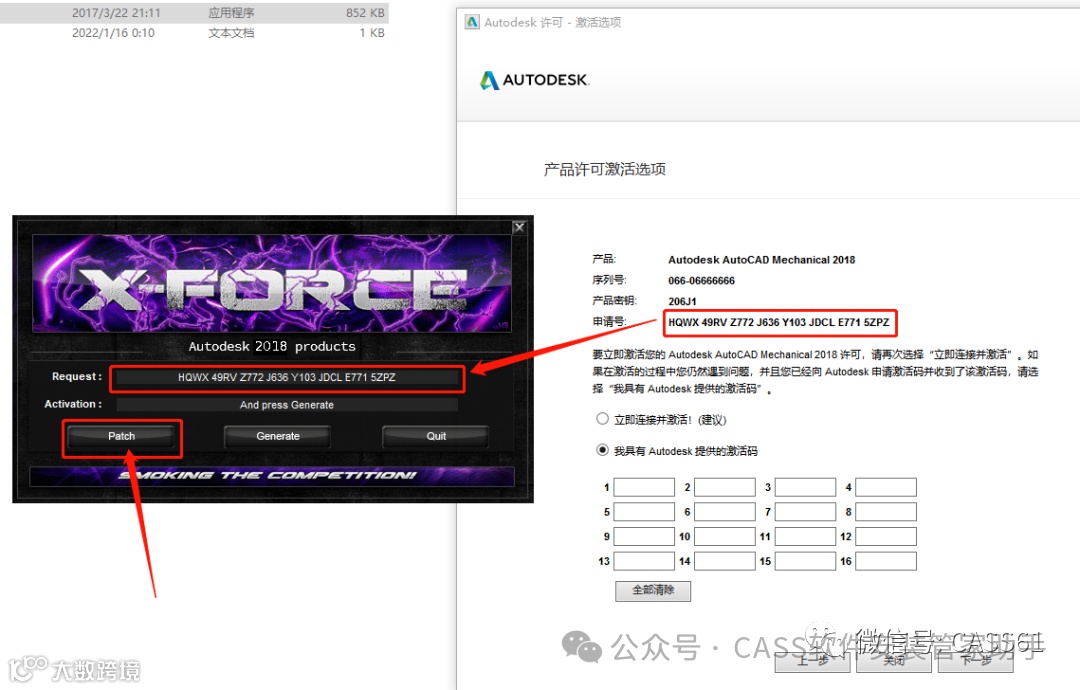Click the 上一步 back button
Viewport: 1080px width, 690px height.
(x=813, y=661)
